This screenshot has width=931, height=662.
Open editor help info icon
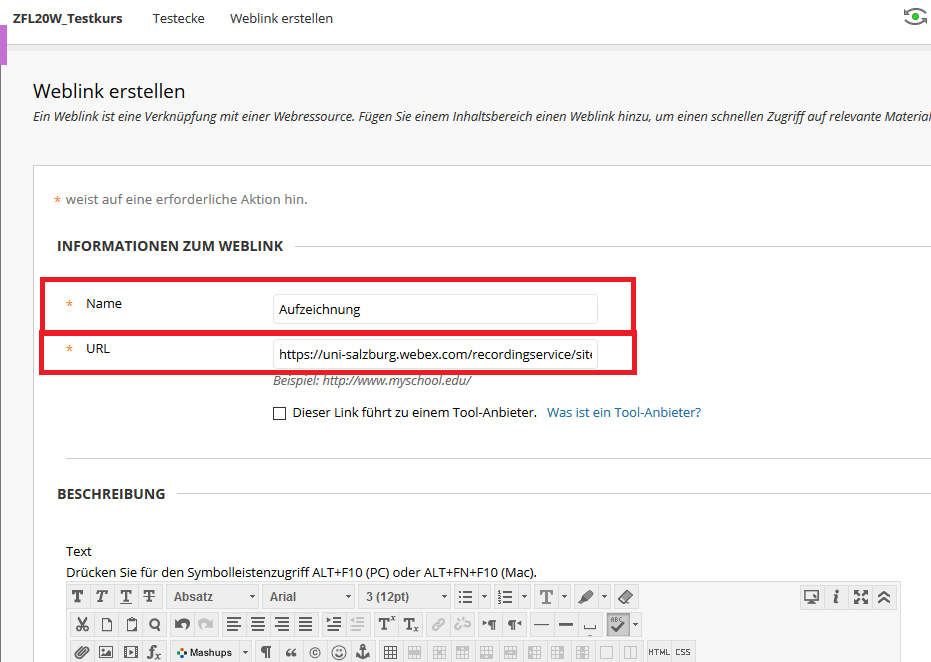pos(836,597)
